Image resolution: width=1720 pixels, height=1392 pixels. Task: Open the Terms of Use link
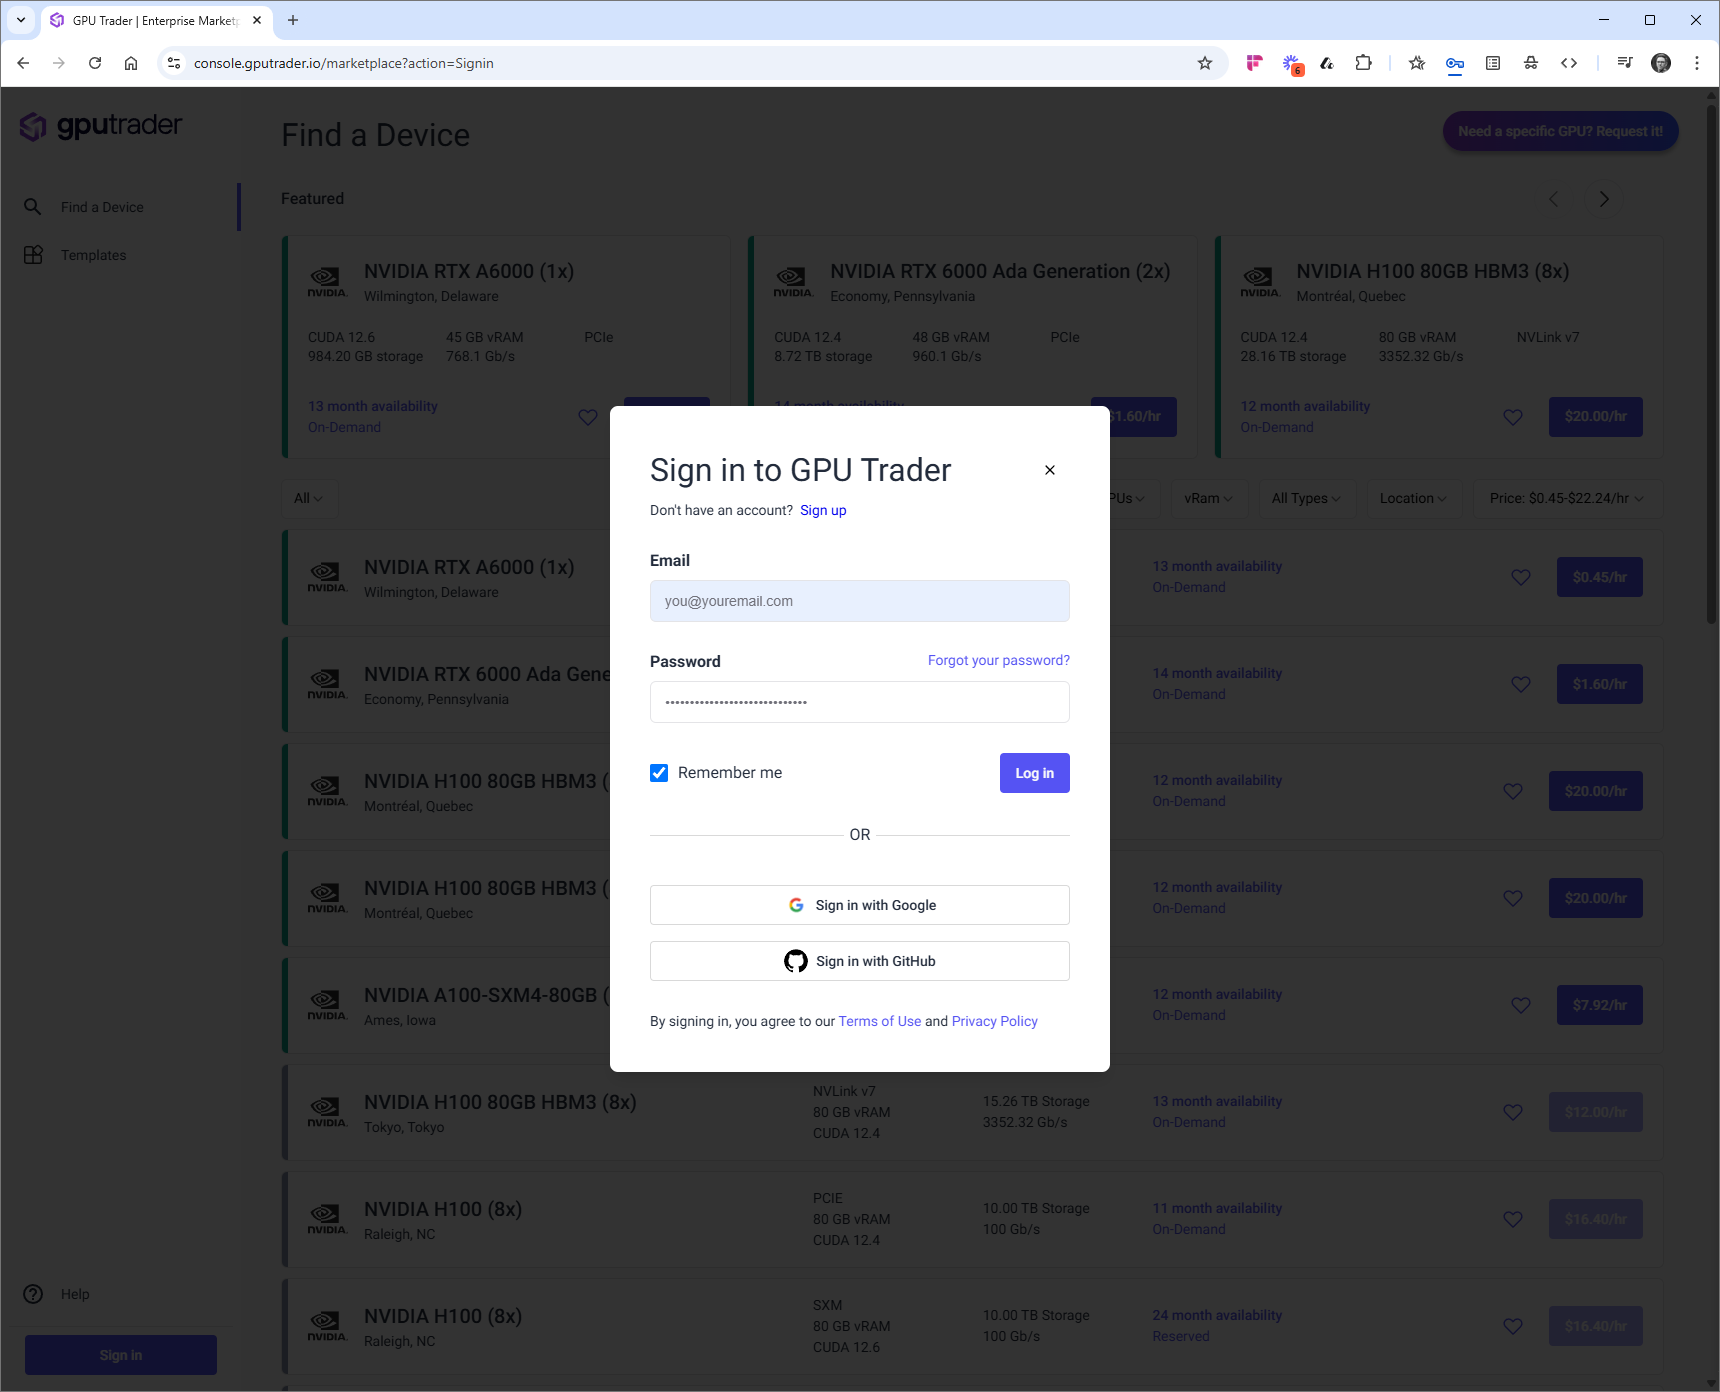(880, 1021)
